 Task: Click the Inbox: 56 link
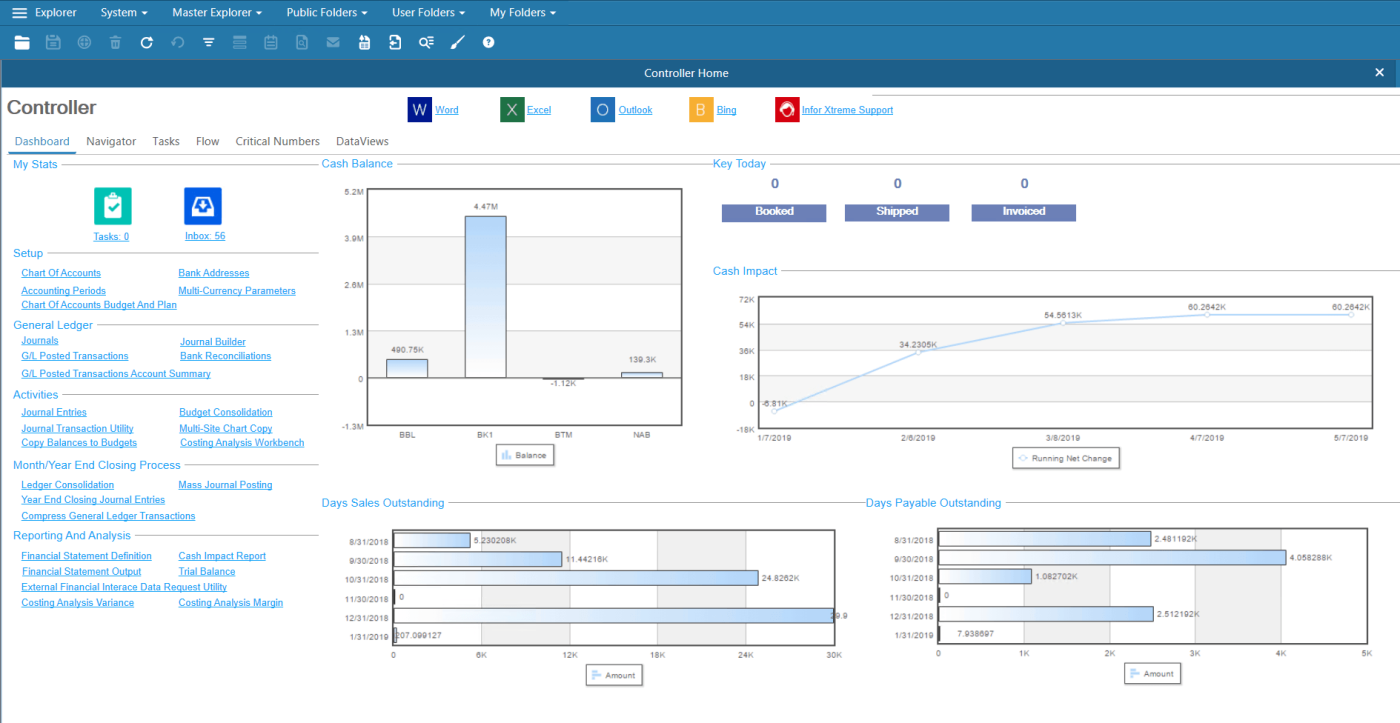(x=205, y=237)
